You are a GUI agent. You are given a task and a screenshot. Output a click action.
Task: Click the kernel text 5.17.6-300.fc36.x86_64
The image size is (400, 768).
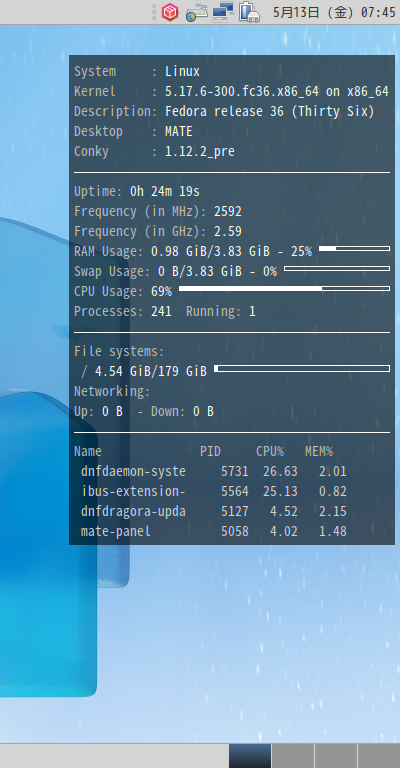pyautogui.click(x=242, y=92)
